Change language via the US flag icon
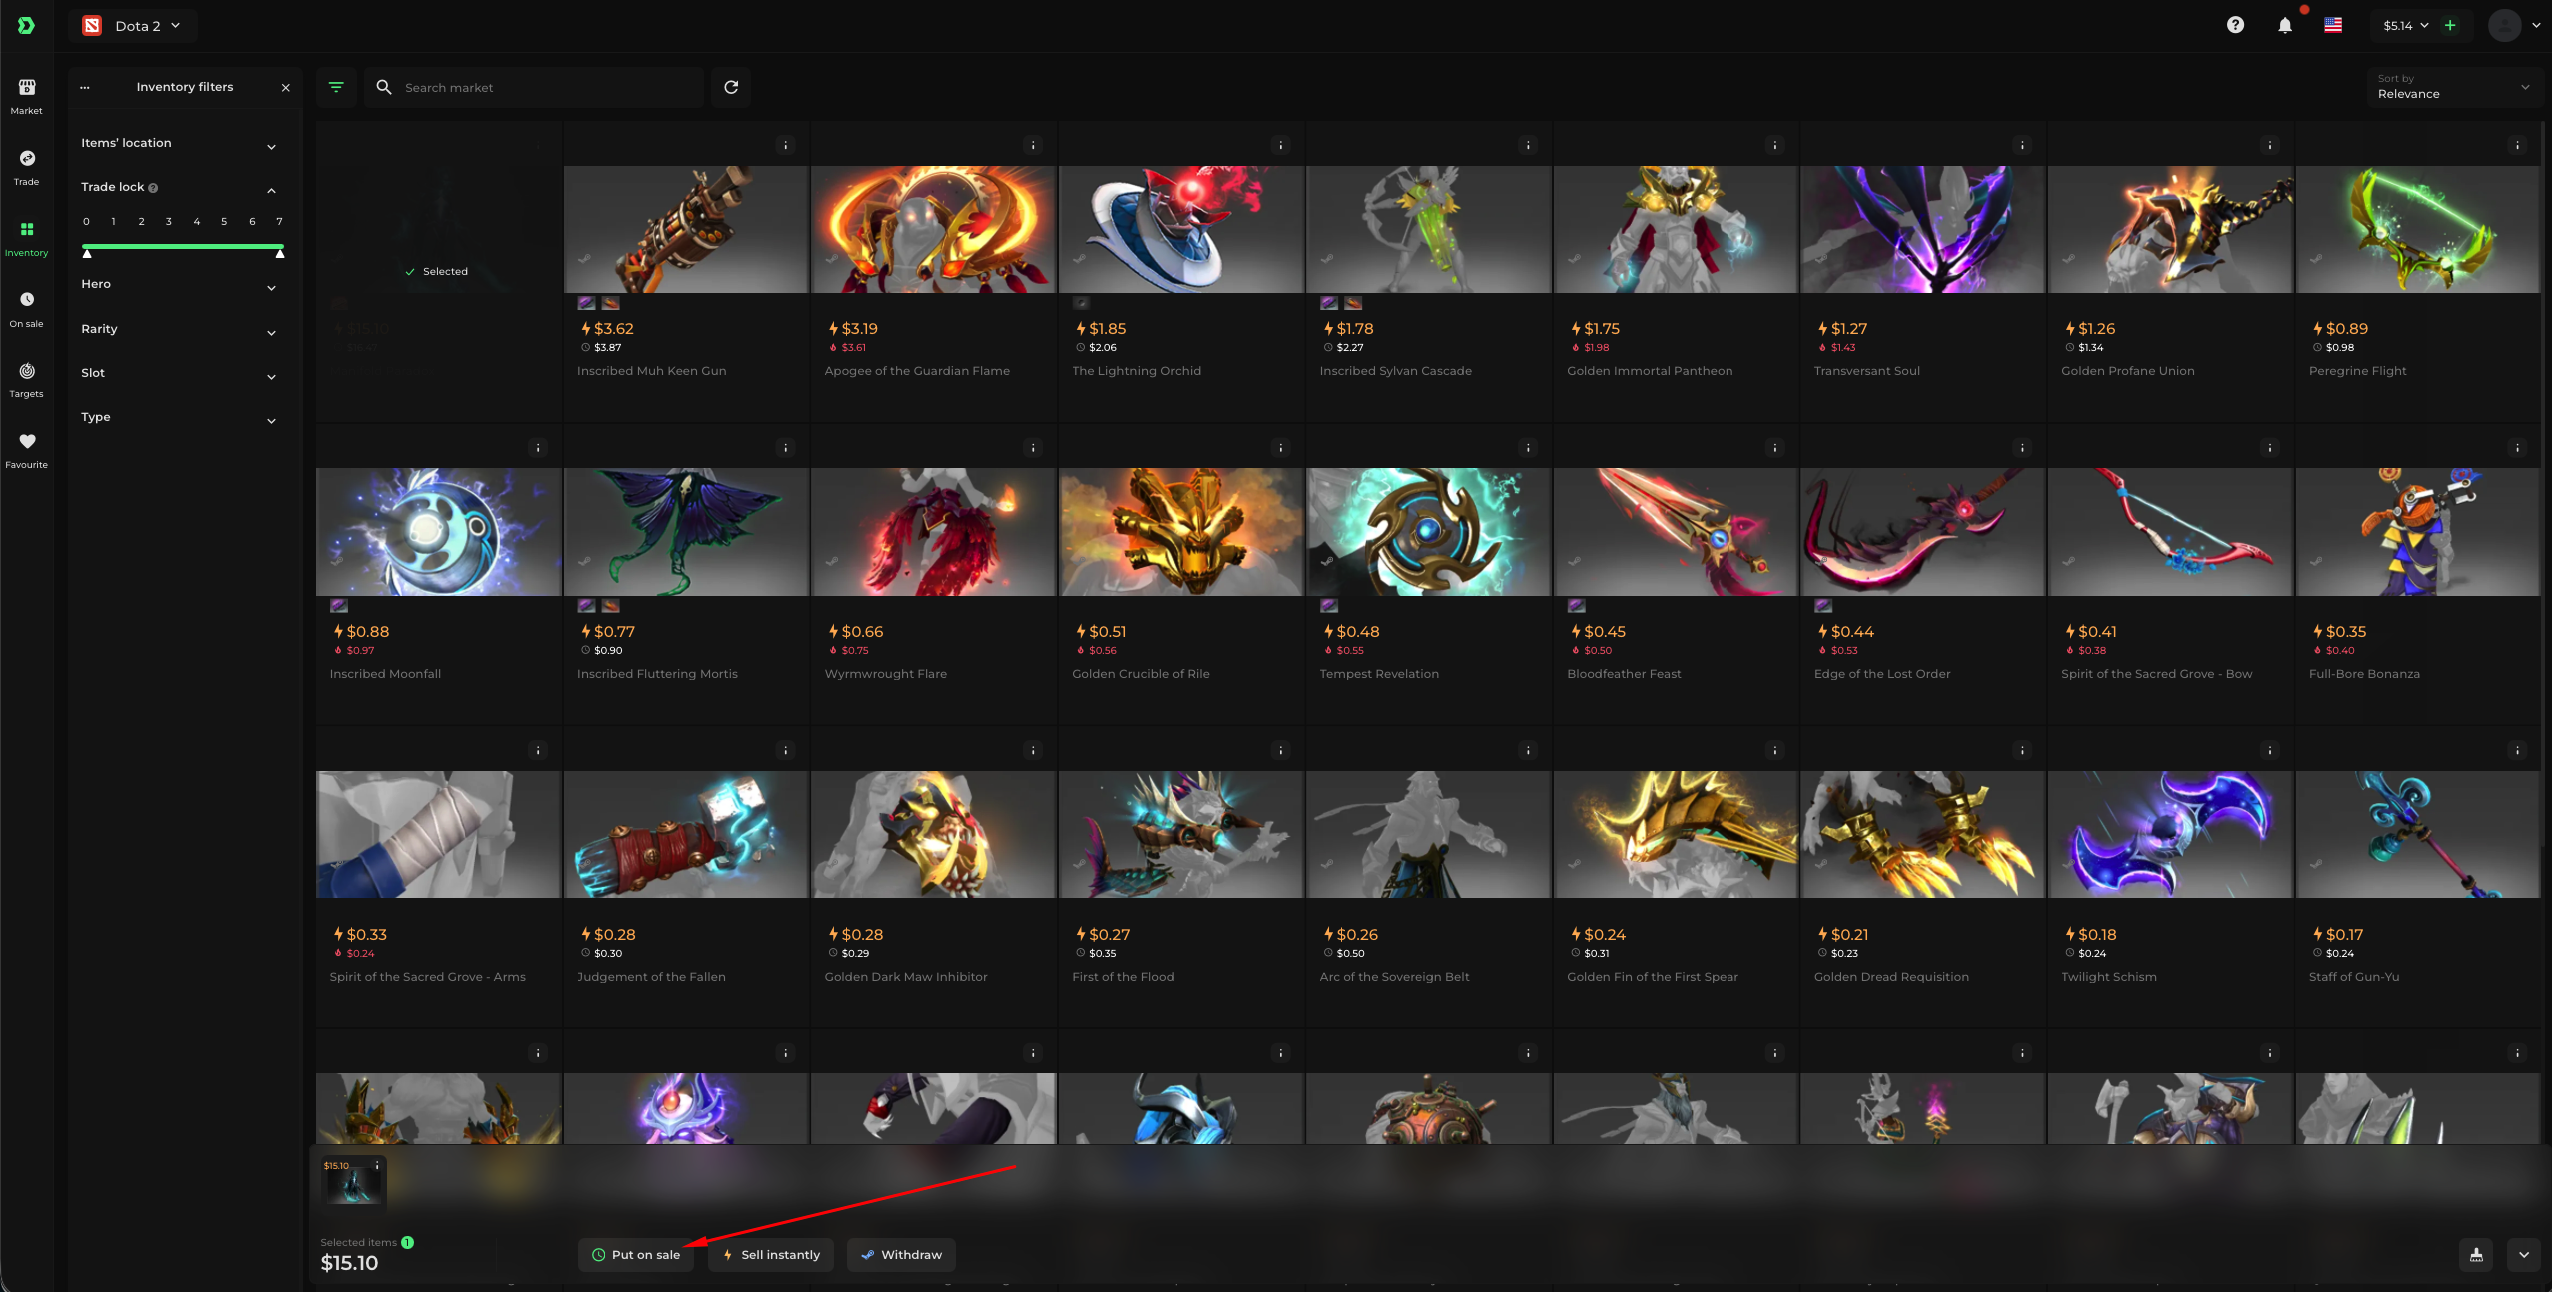 click(2333, 25)
